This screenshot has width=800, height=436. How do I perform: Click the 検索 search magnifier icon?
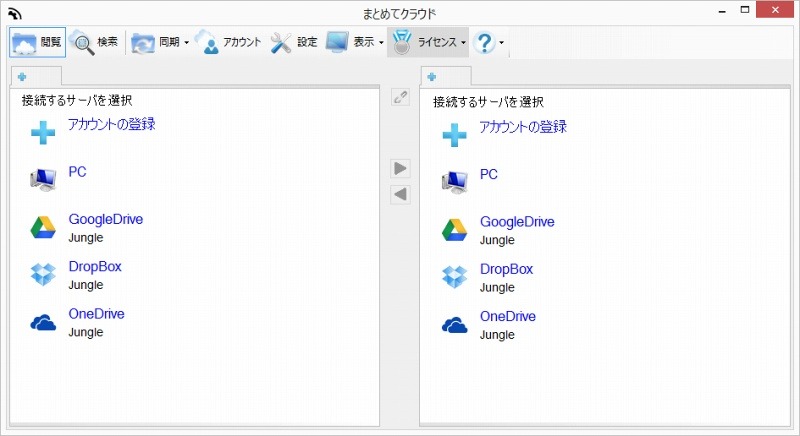(x=82, y=42)
